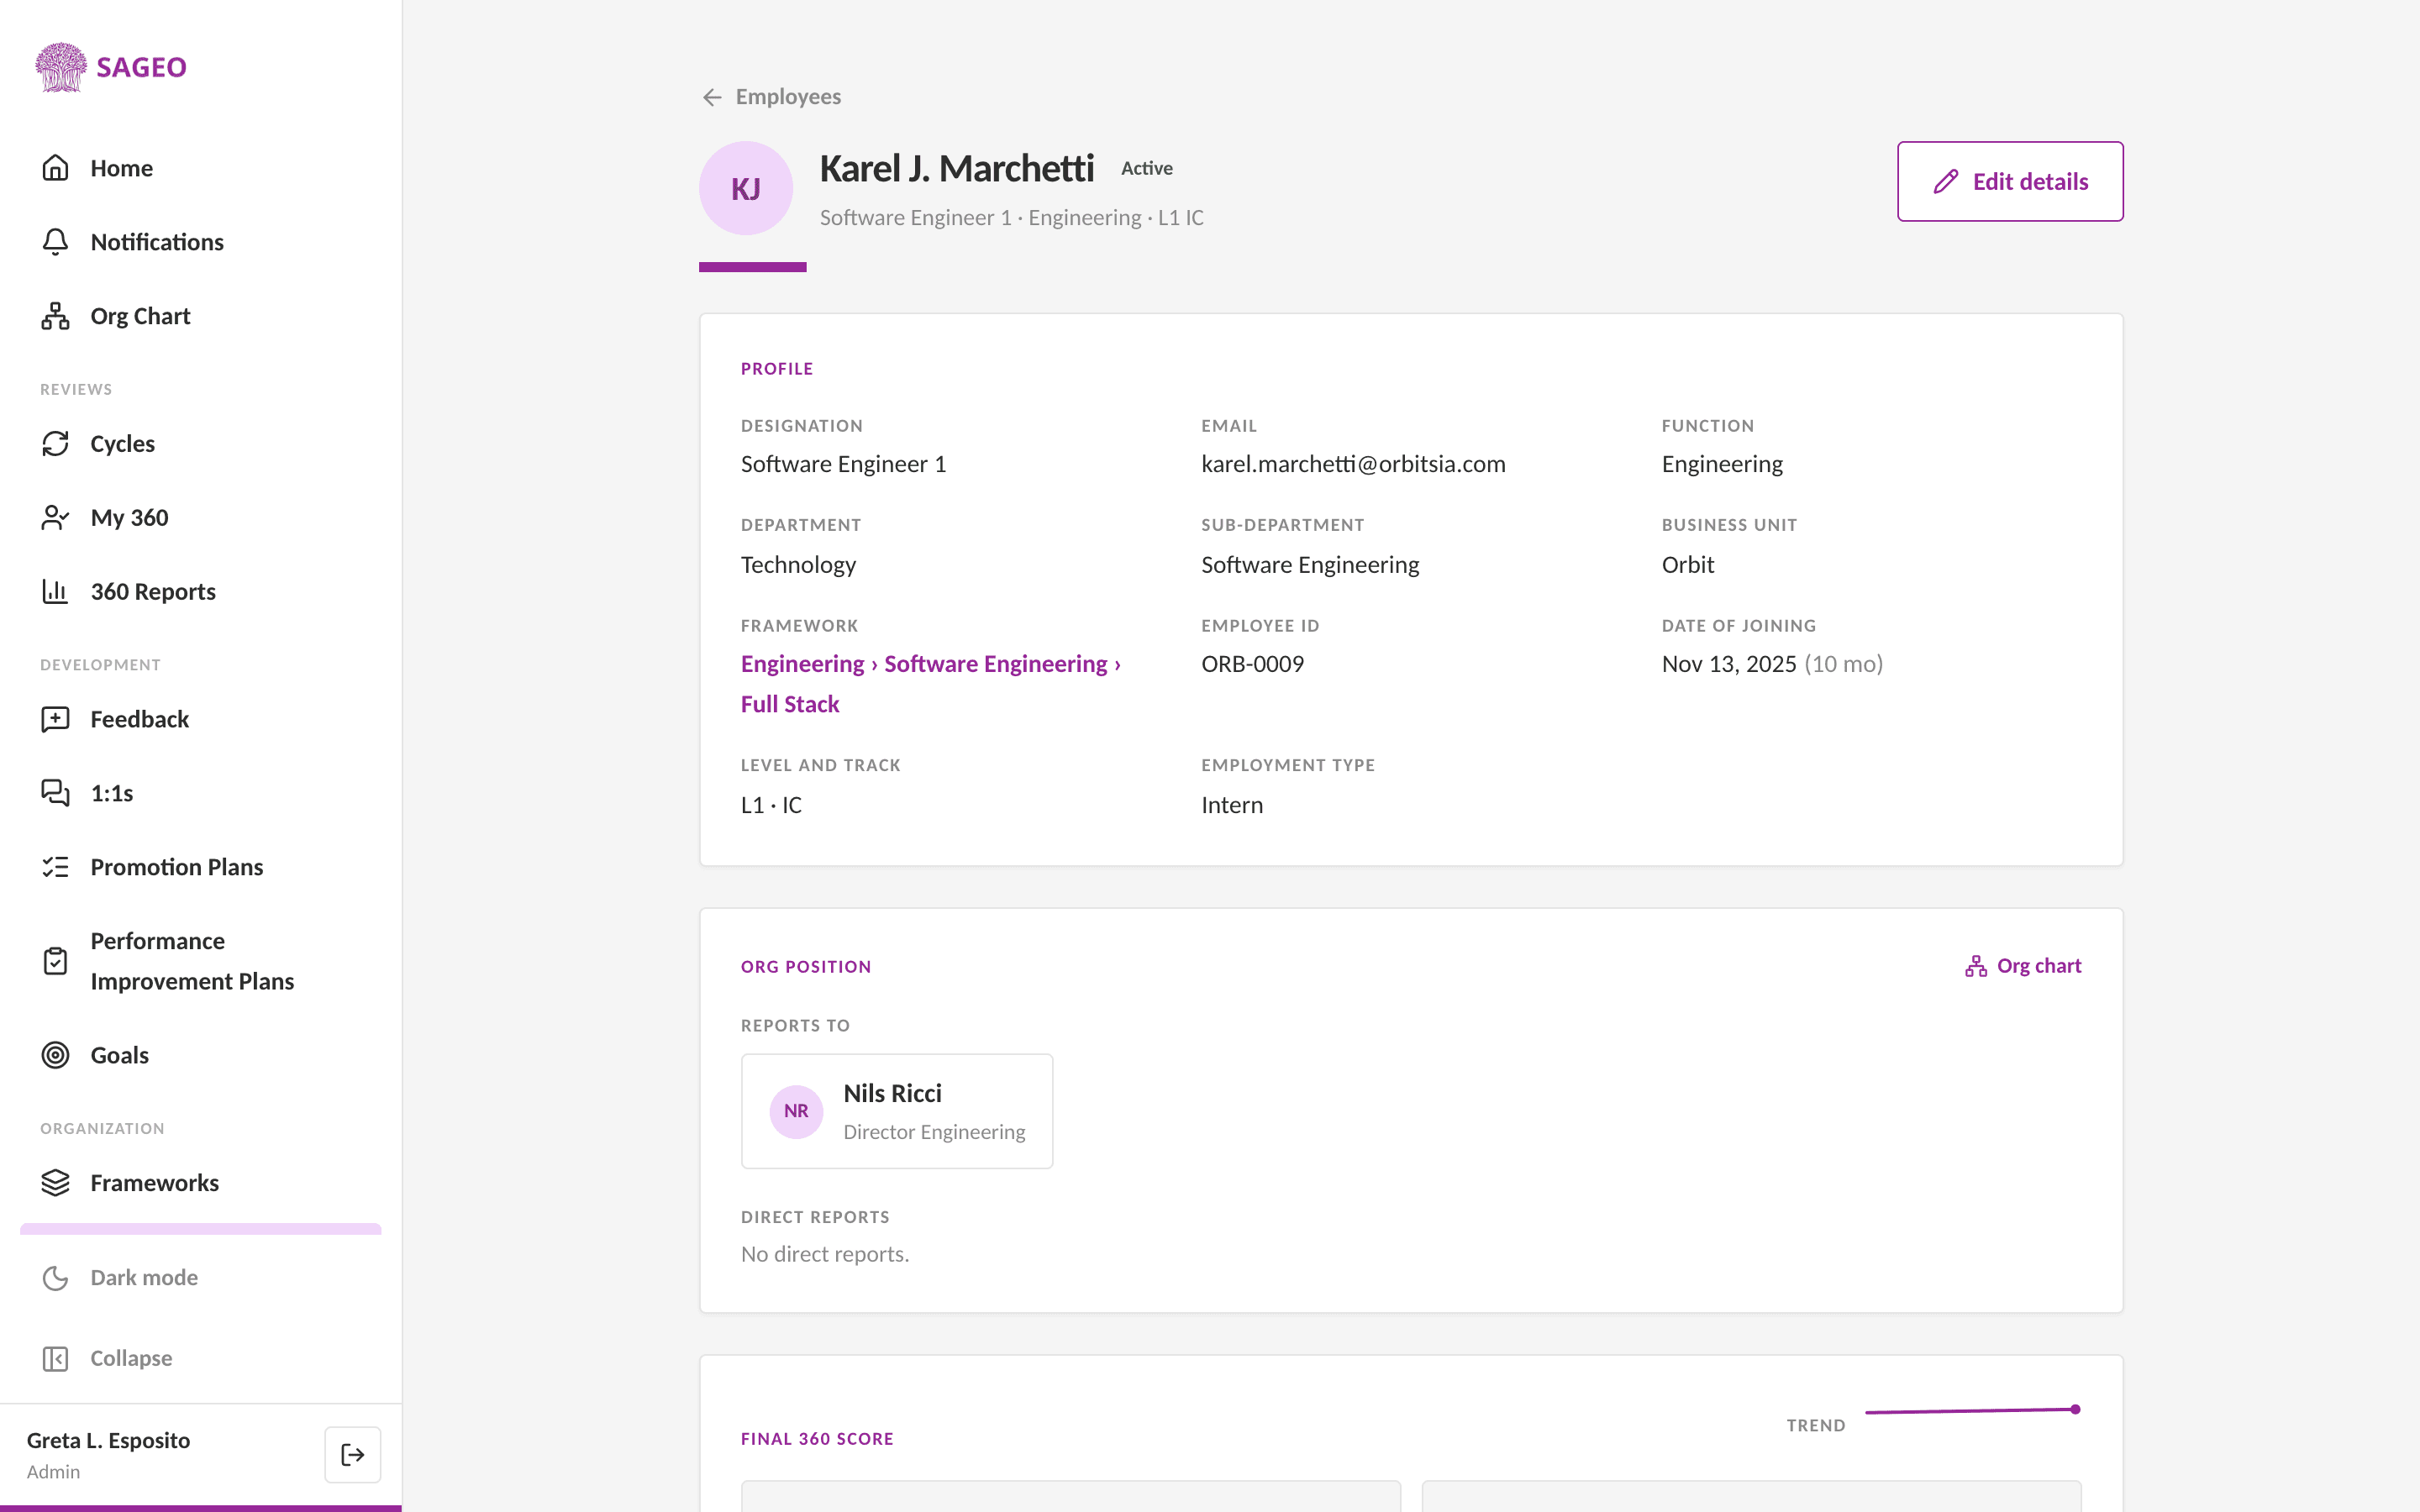This screenshot has height=1512, width=2420.
Task: Click the Frameworks layers icon
Action: [55, 1183]
